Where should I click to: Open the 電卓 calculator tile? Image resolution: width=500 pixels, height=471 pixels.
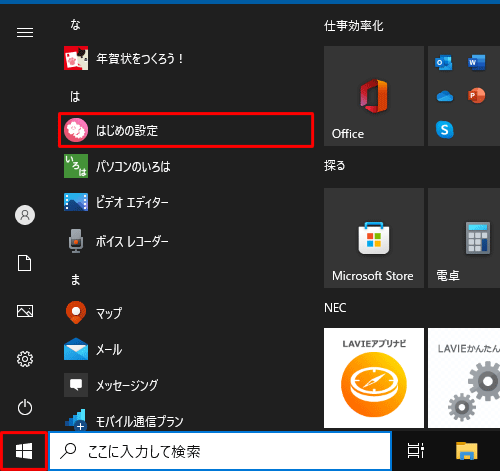(464, 238)
